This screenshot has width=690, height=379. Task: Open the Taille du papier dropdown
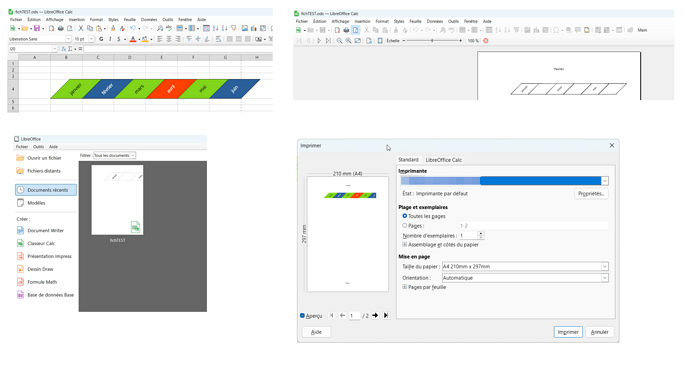[x=525, y=266]
